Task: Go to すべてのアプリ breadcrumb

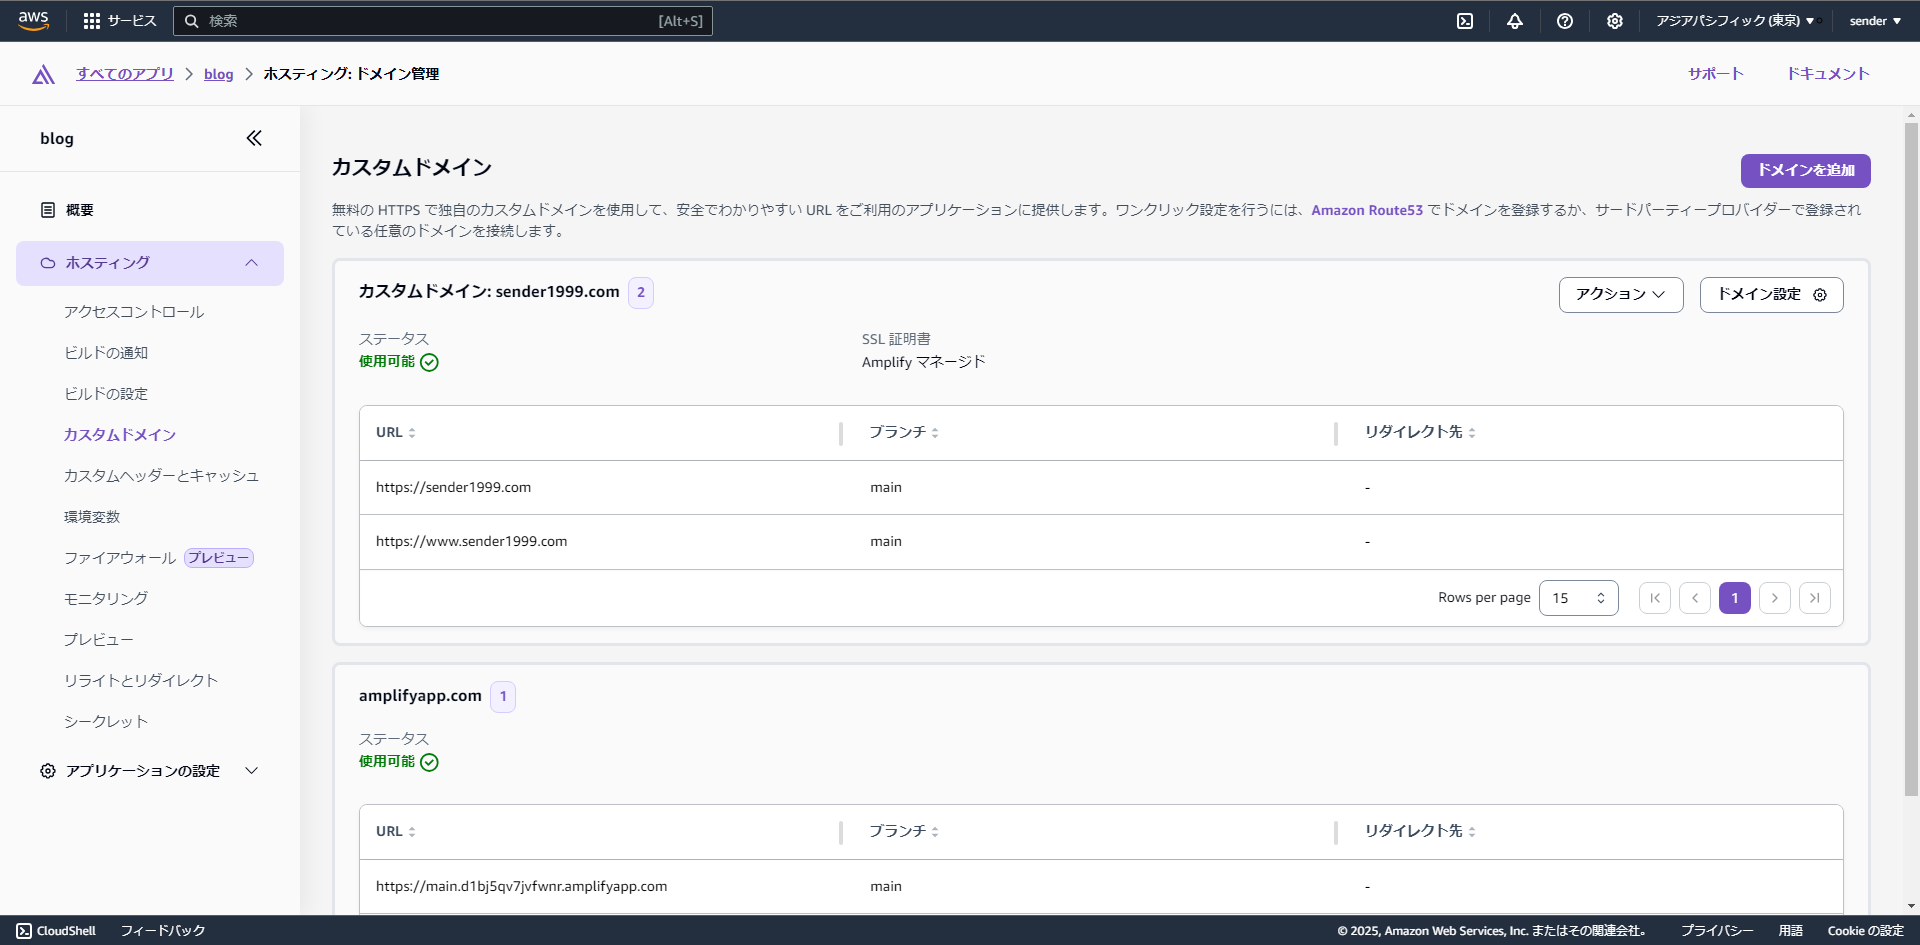Action: (x=125, y=74)
